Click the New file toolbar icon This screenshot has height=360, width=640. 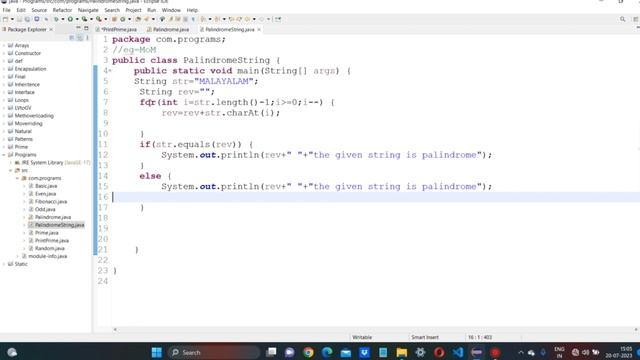click(5, 19)
